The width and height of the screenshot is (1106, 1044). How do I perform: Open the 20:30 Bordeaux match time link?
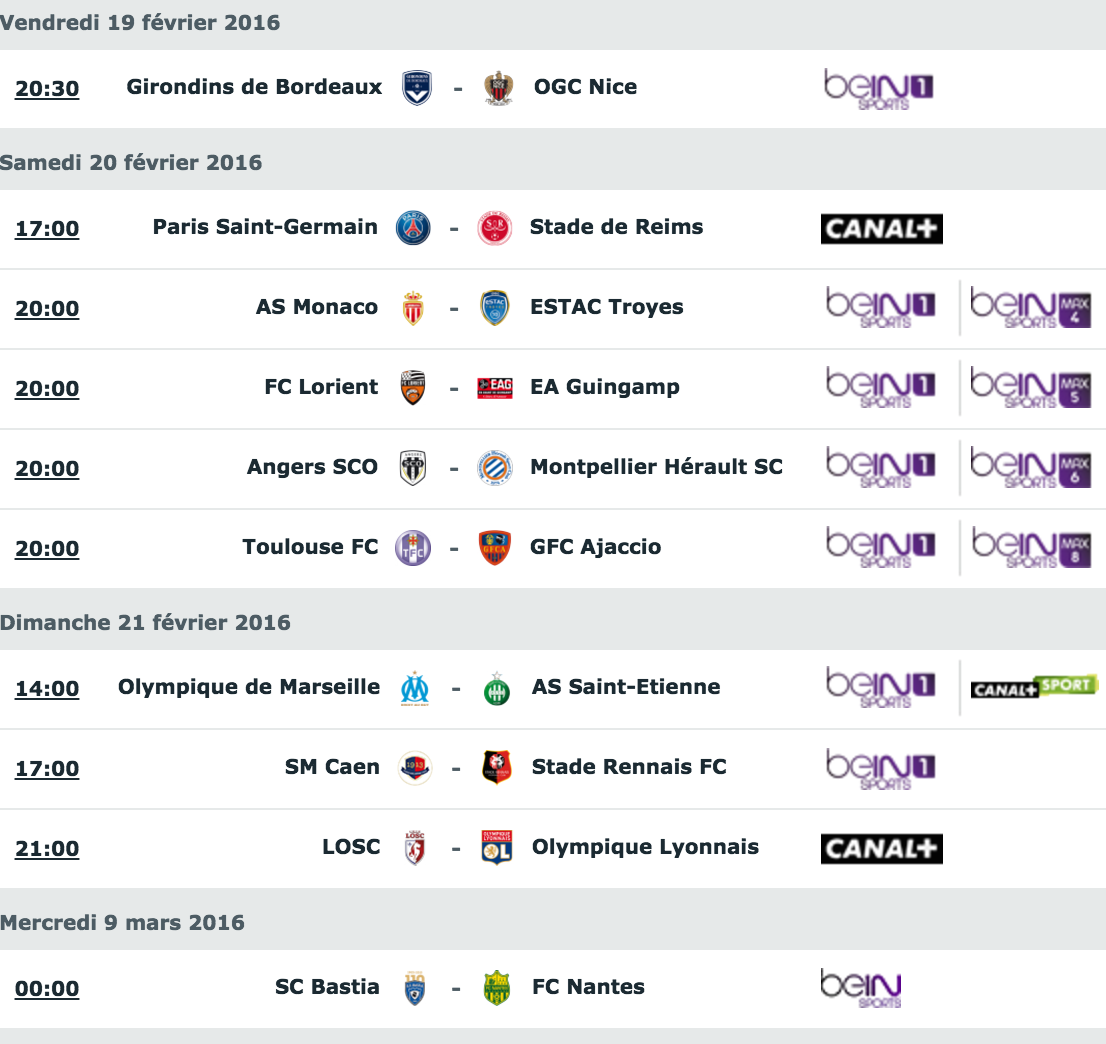[x=47, y=89]
